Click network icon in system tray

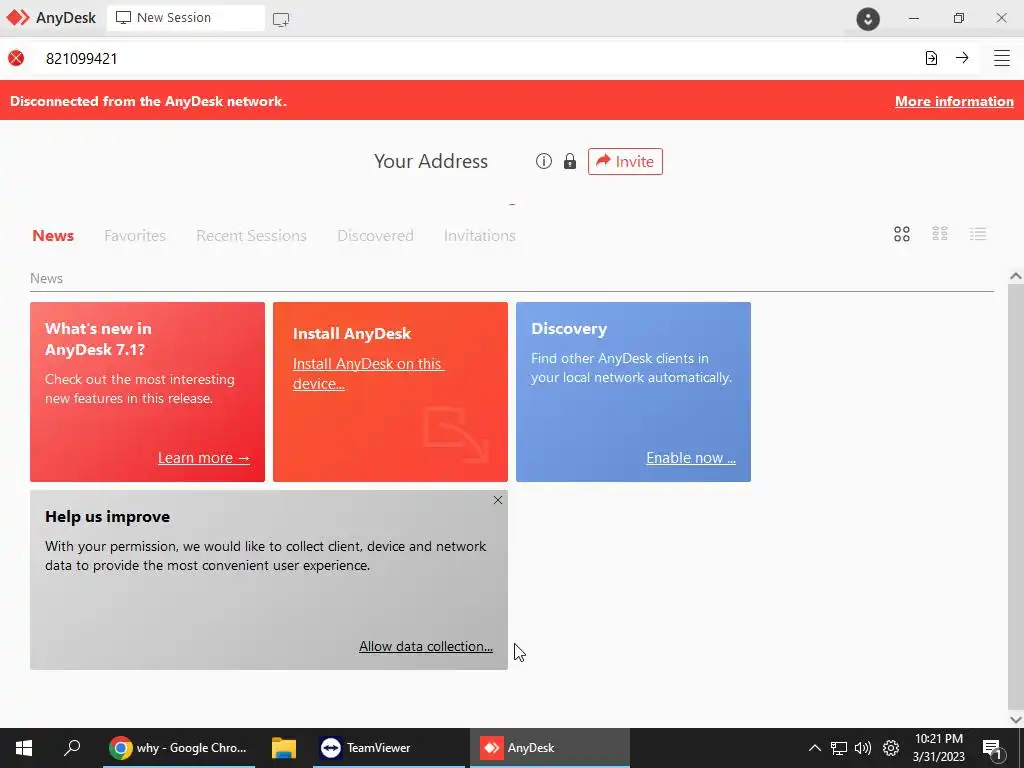[839, 748]
